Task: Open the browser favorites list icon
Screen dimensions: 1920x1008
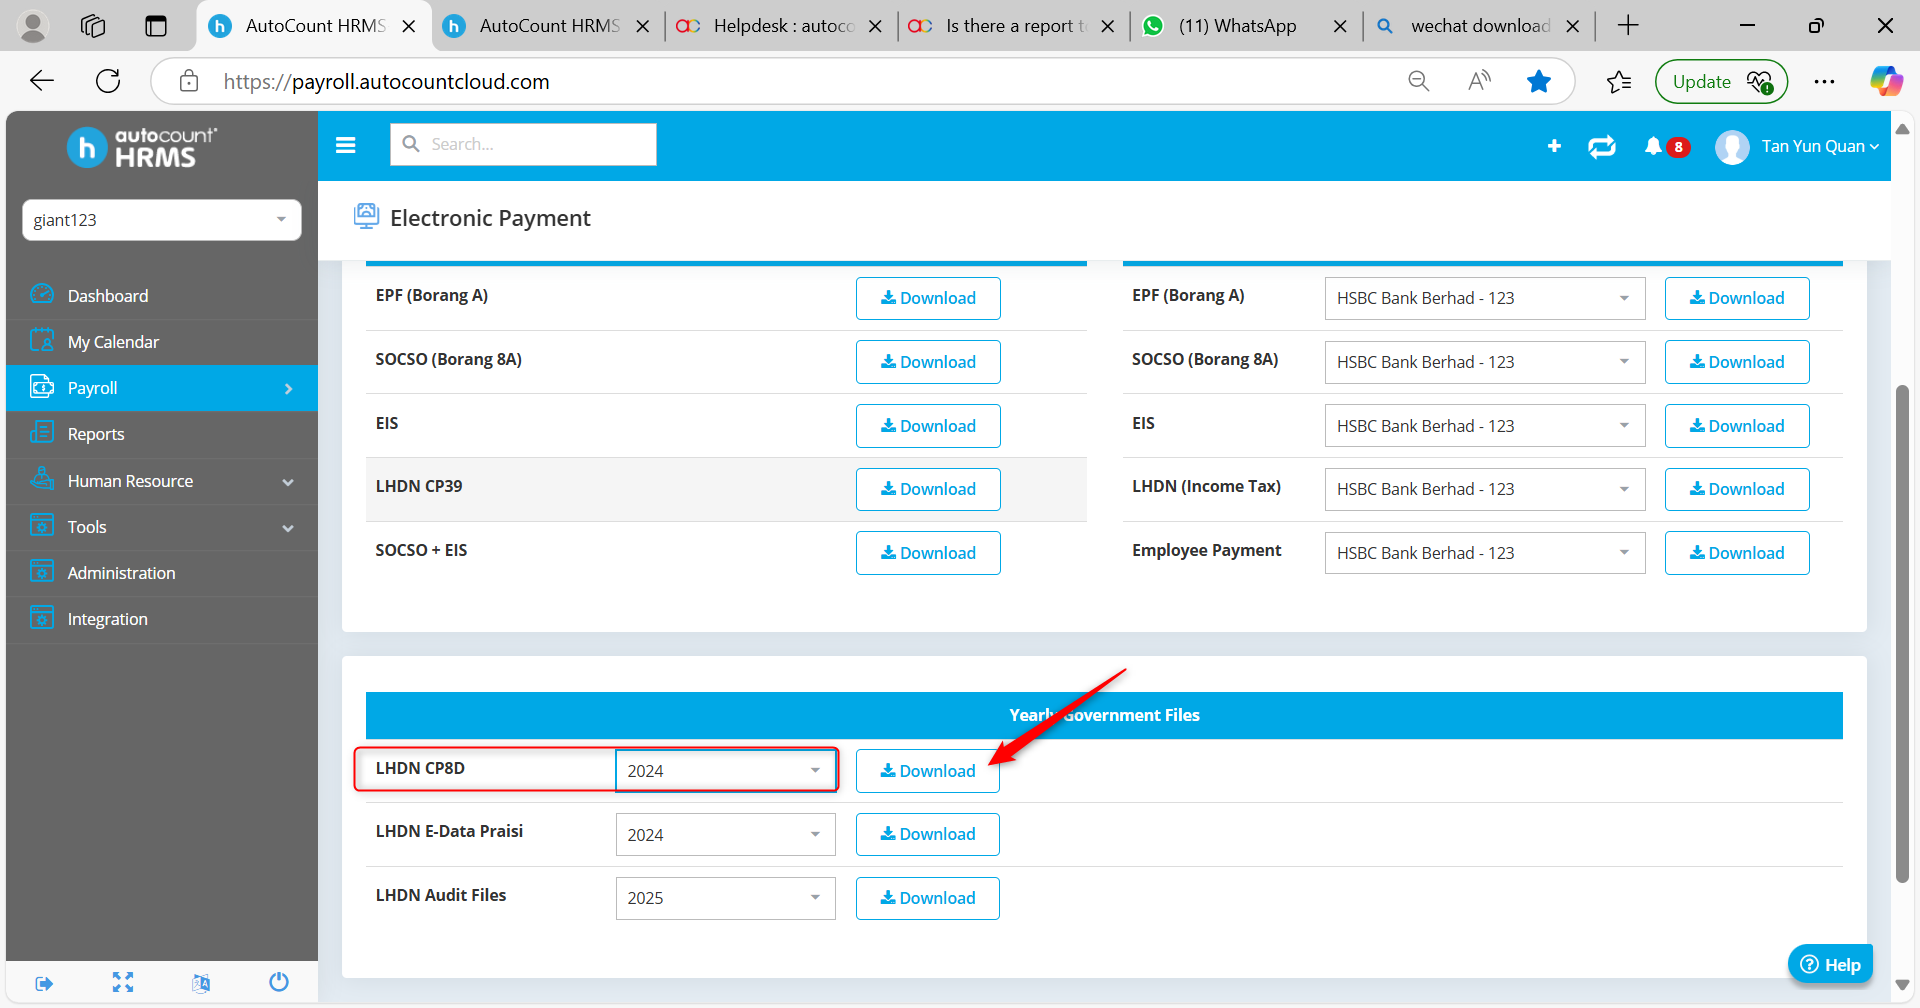Action: click(1619, 82)
